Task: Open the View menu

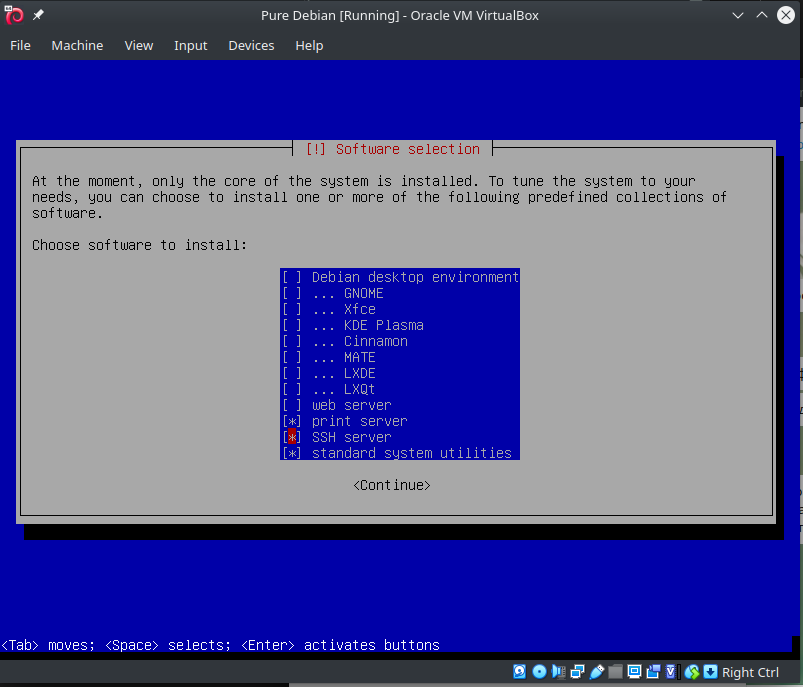Action: click(x=139, y=46)
